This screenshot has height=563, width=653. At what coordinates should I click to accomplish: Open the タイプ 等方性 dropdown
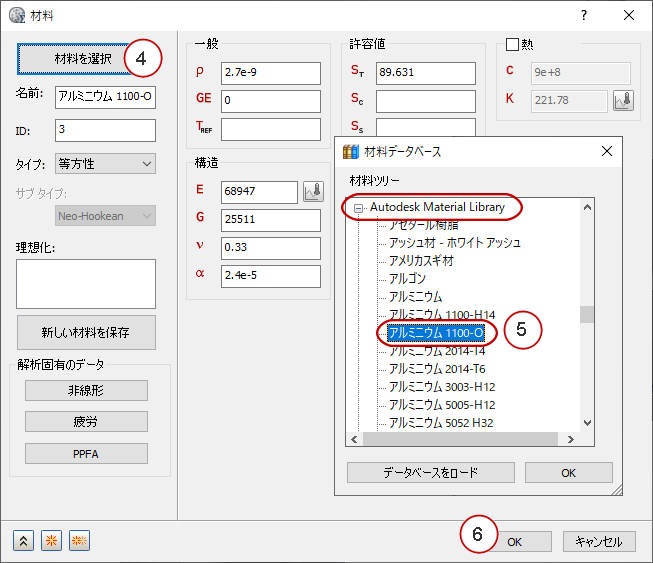105,164
